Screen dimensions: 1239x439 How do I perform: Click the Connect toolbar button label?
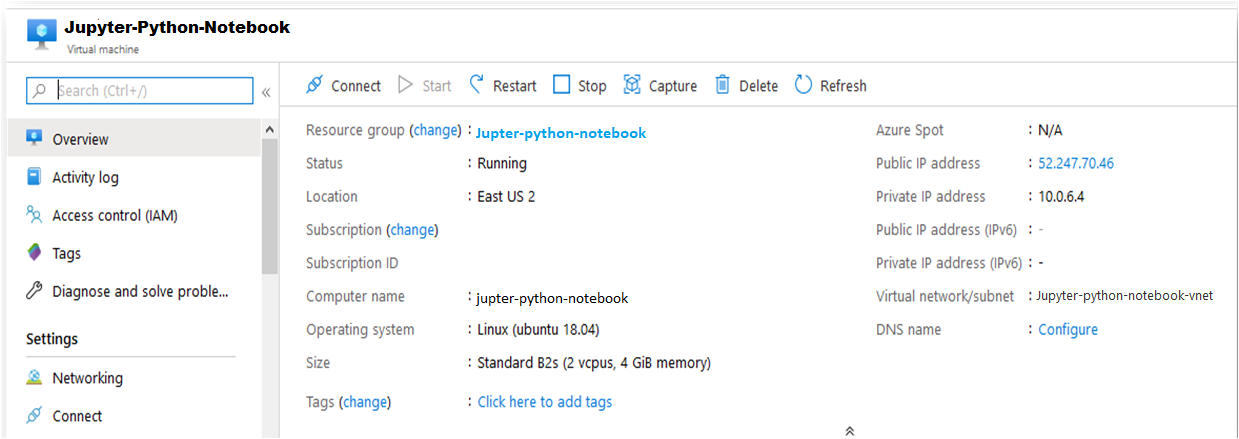pos(356,86)
